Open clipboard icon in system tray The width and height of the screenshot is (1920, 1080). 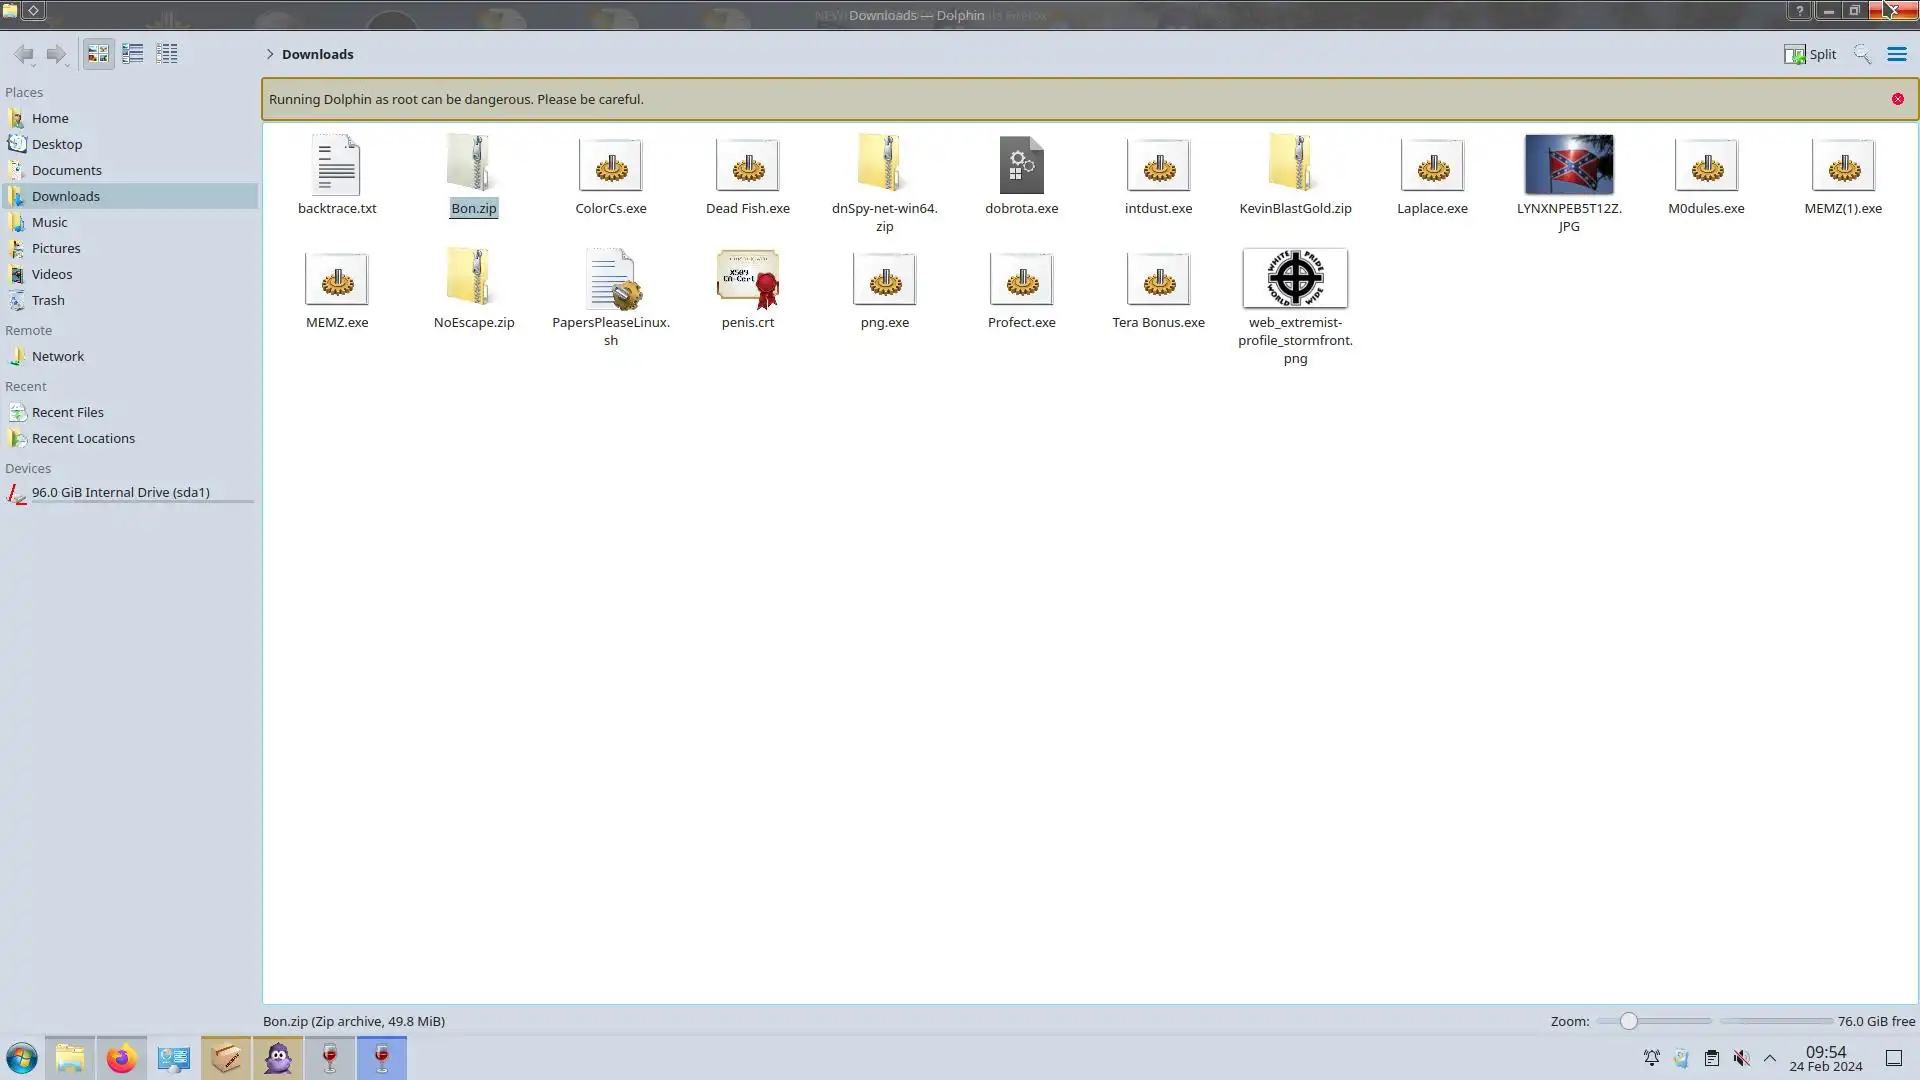pos(1711,1058)
